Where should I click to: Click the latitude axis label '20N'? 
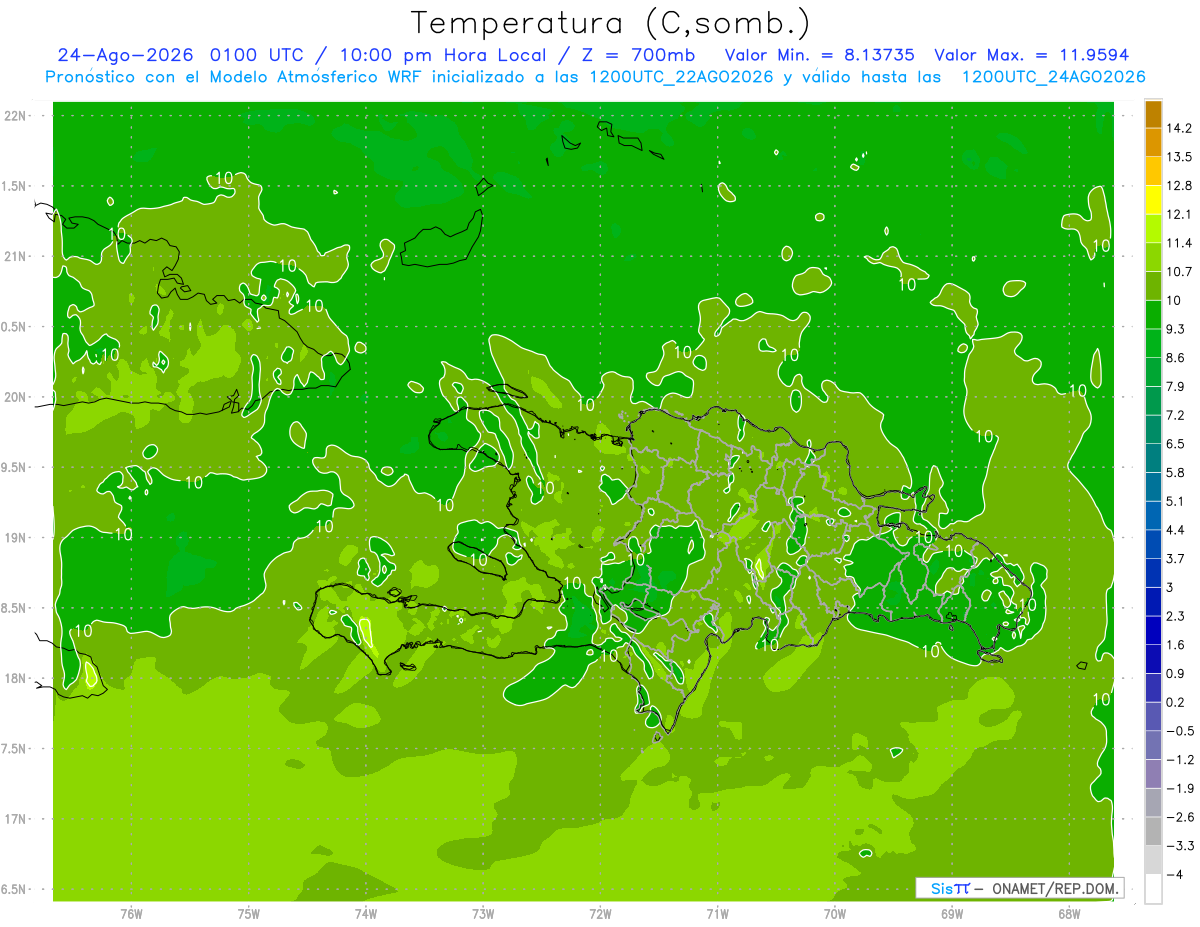click(16, 397)
